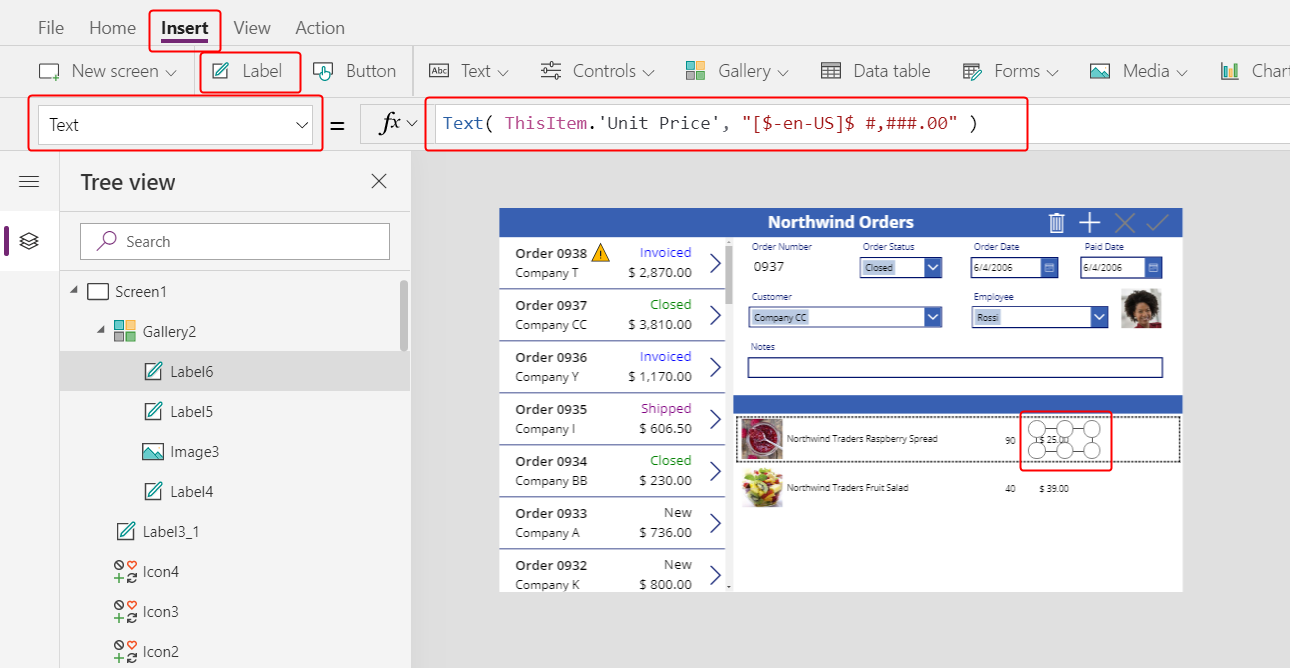The image size is (1290, 668).
Task: Open the Order Date calendar picker
Action: [1049, 268]
